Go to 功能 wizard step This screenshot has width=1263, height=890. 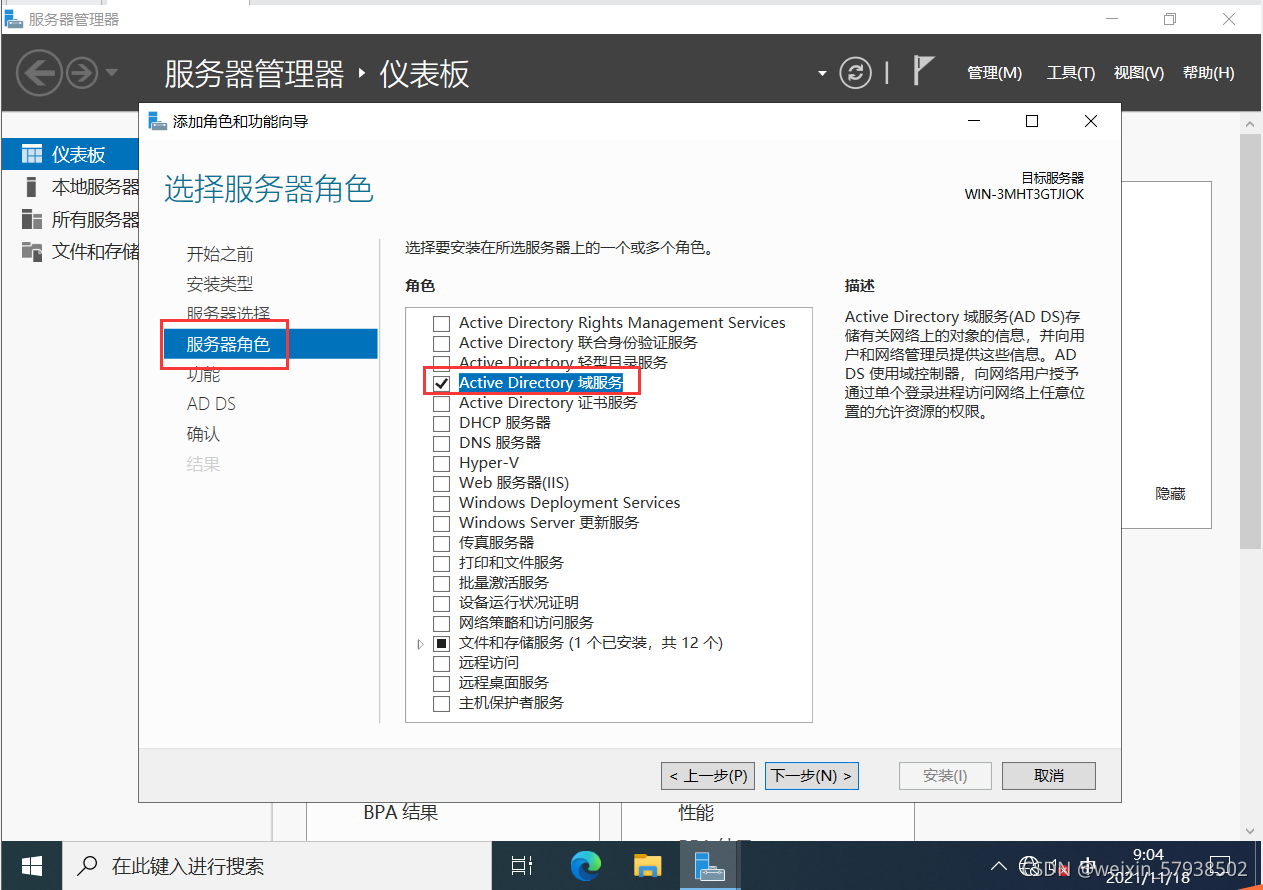(x=203, y=374)
